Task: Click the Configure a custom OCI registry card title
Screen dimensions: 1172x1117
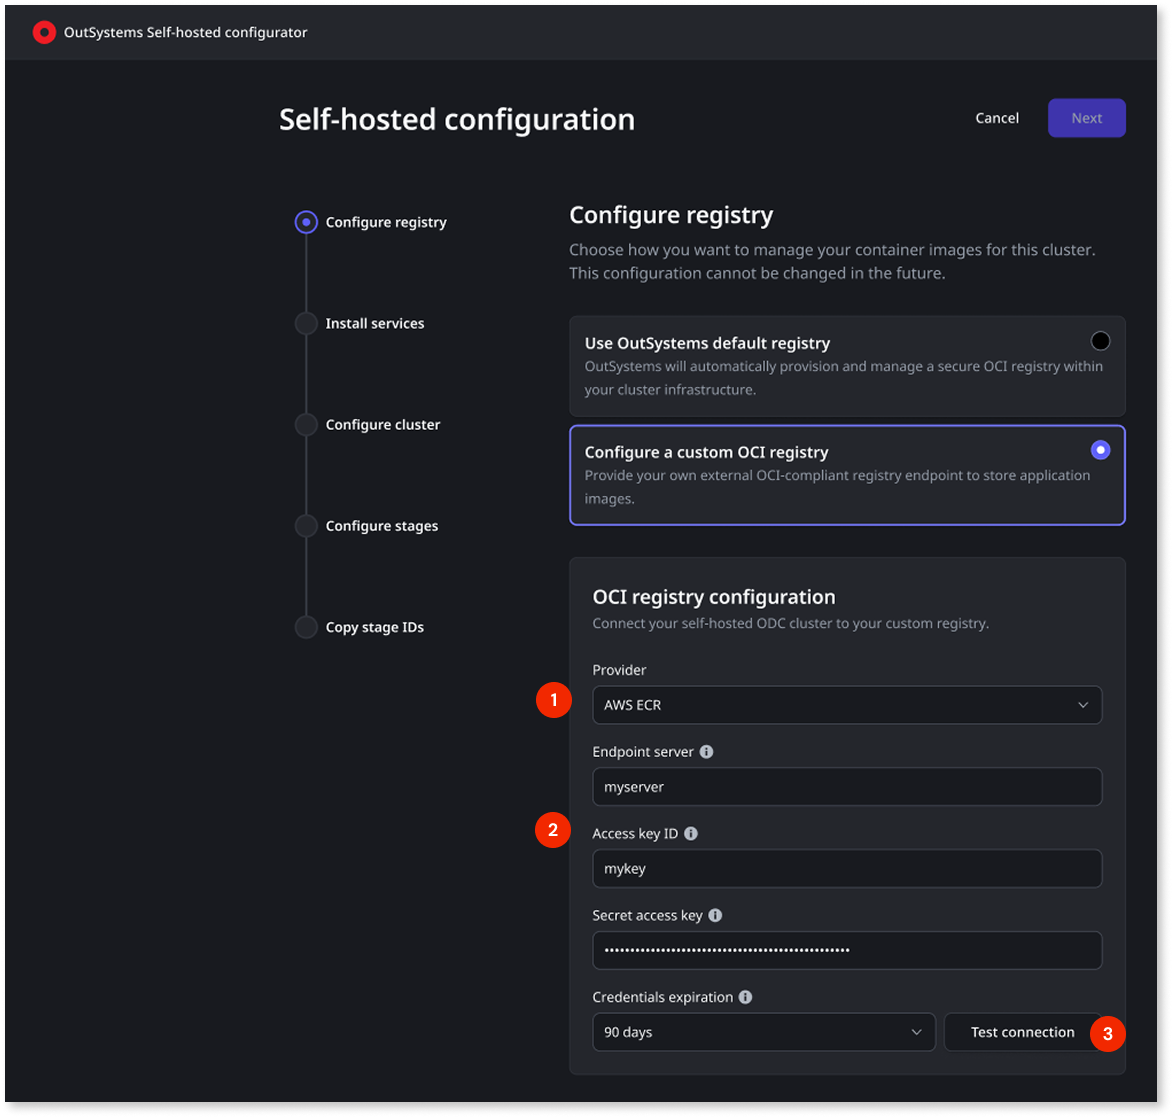Action: (x=706, y=452)
